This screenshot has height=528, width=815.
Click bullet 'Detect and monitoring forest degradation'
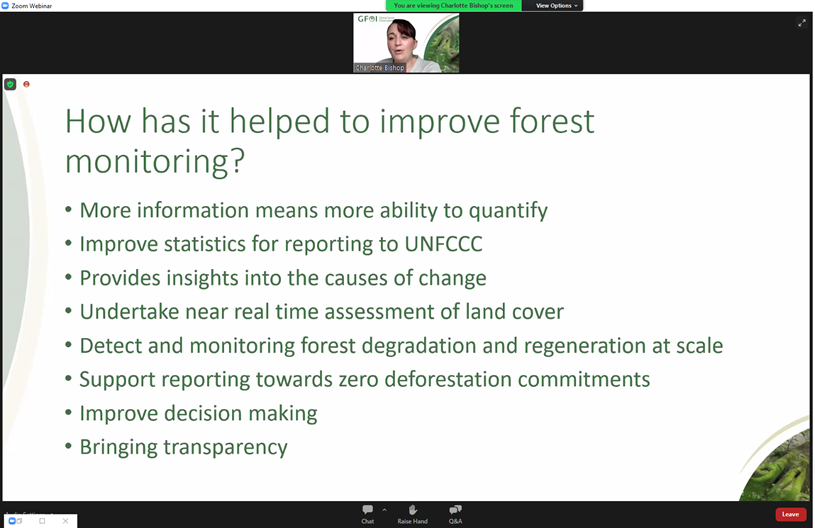(401, 346)
